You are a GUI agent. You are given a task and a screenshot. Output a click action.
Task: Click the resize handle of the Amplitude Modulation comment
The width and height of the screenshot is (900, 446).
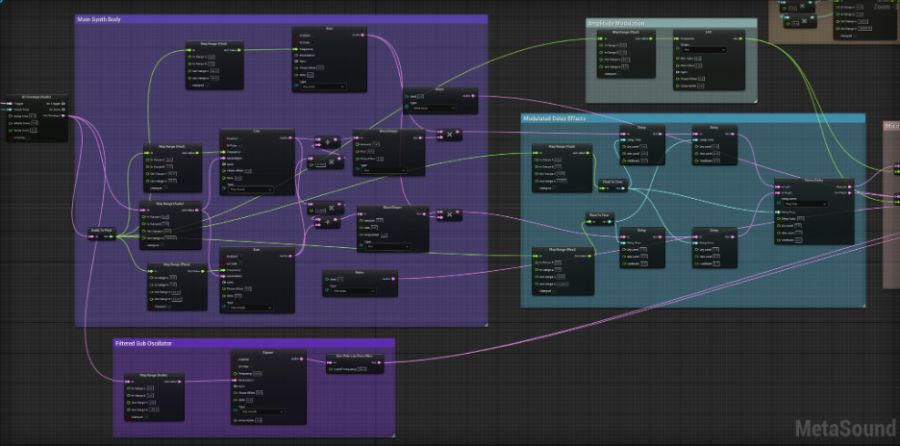[755, 101]
